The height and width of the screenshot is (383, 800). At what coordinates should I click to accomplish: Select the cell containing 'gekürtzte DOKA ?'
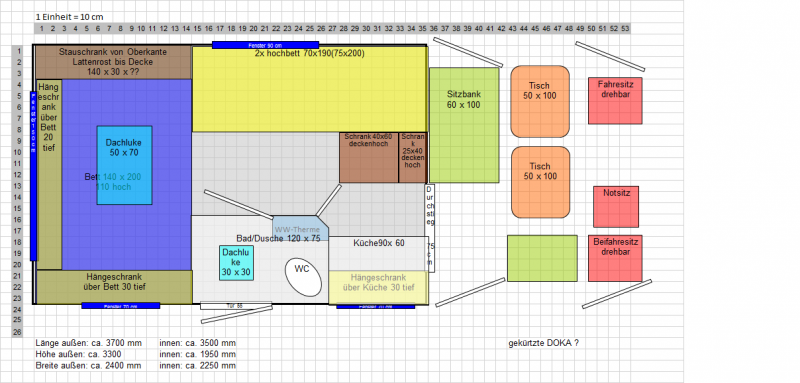click(x=543, y=343)
